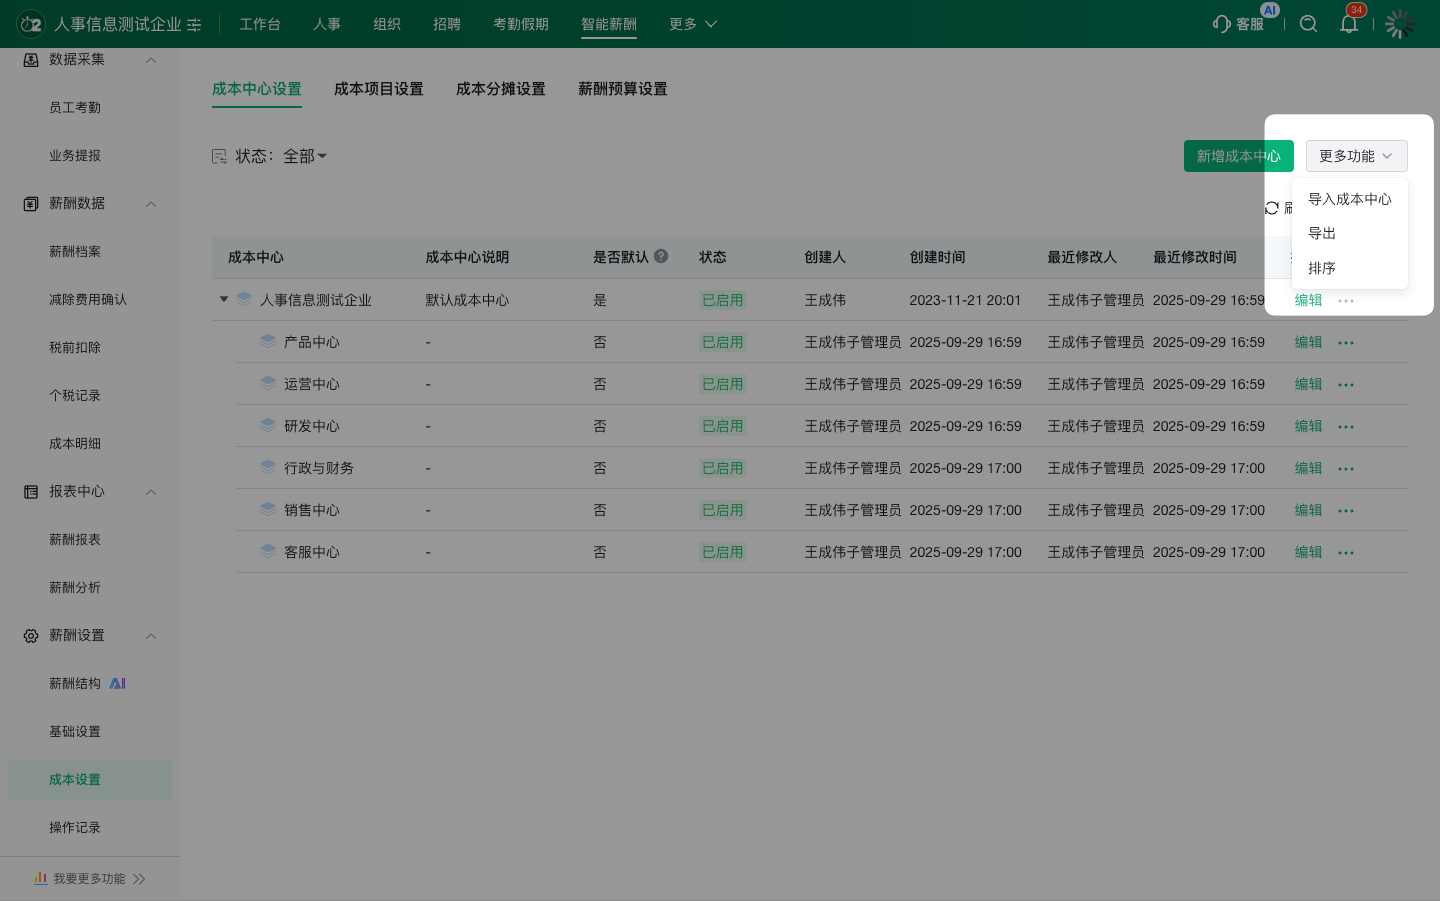This screenshot has width=1440, height=901.
Task: Collapse the 人事信息测试企业 tree row
Action: 224,299
